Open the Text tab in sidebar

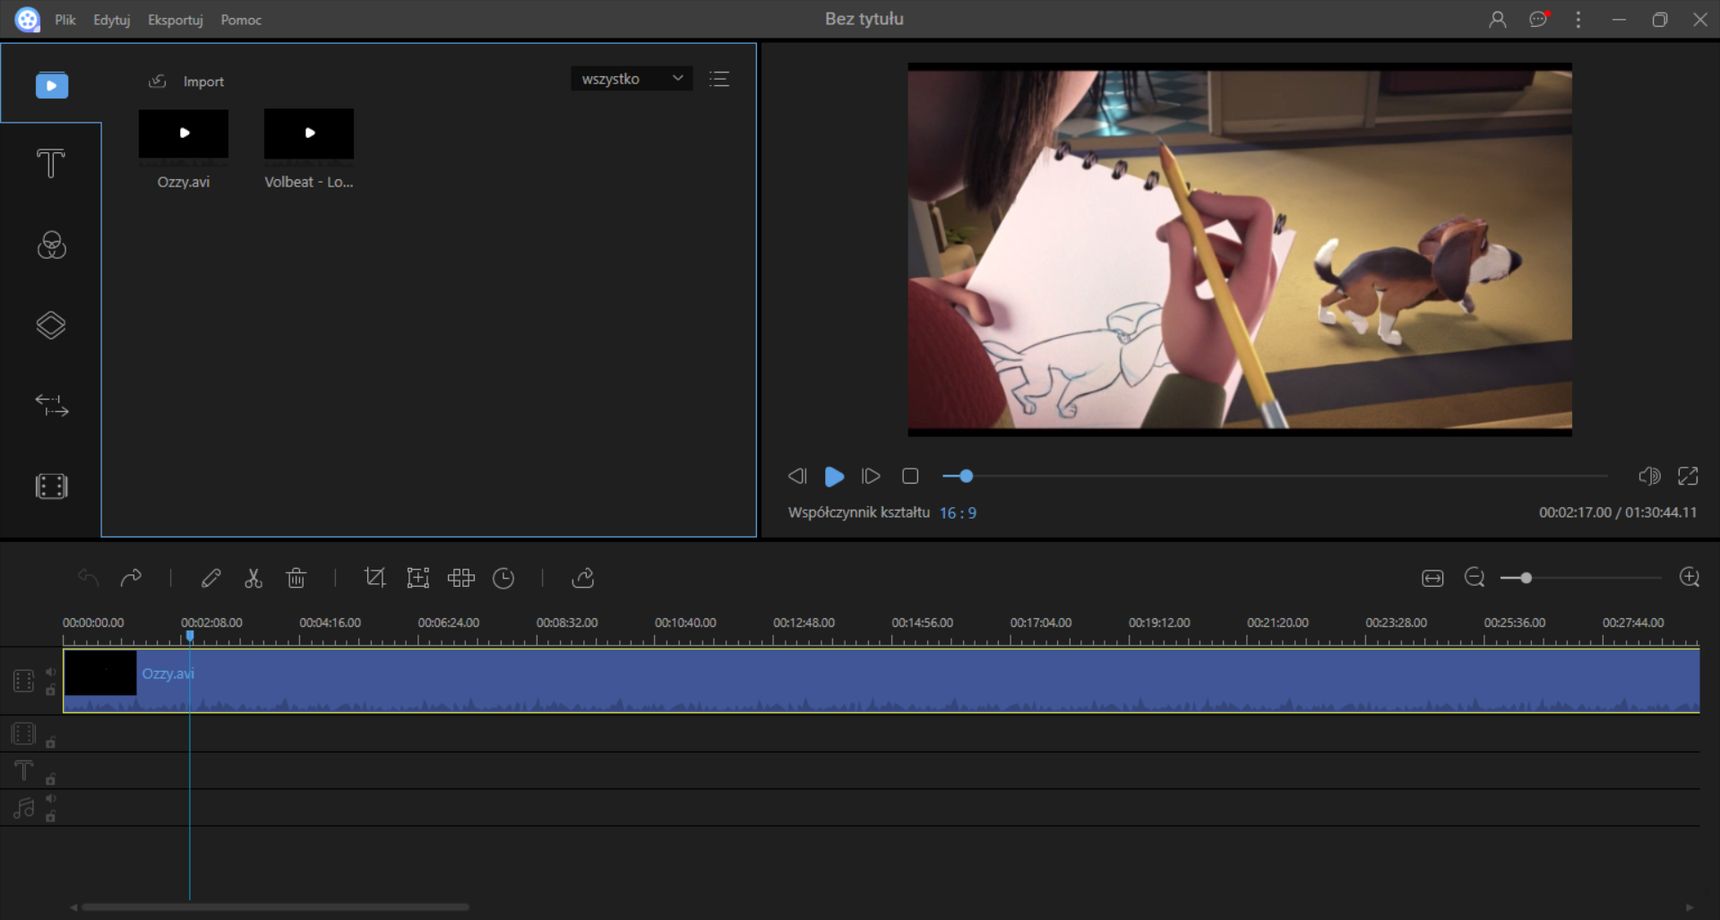tap(51, 164)
